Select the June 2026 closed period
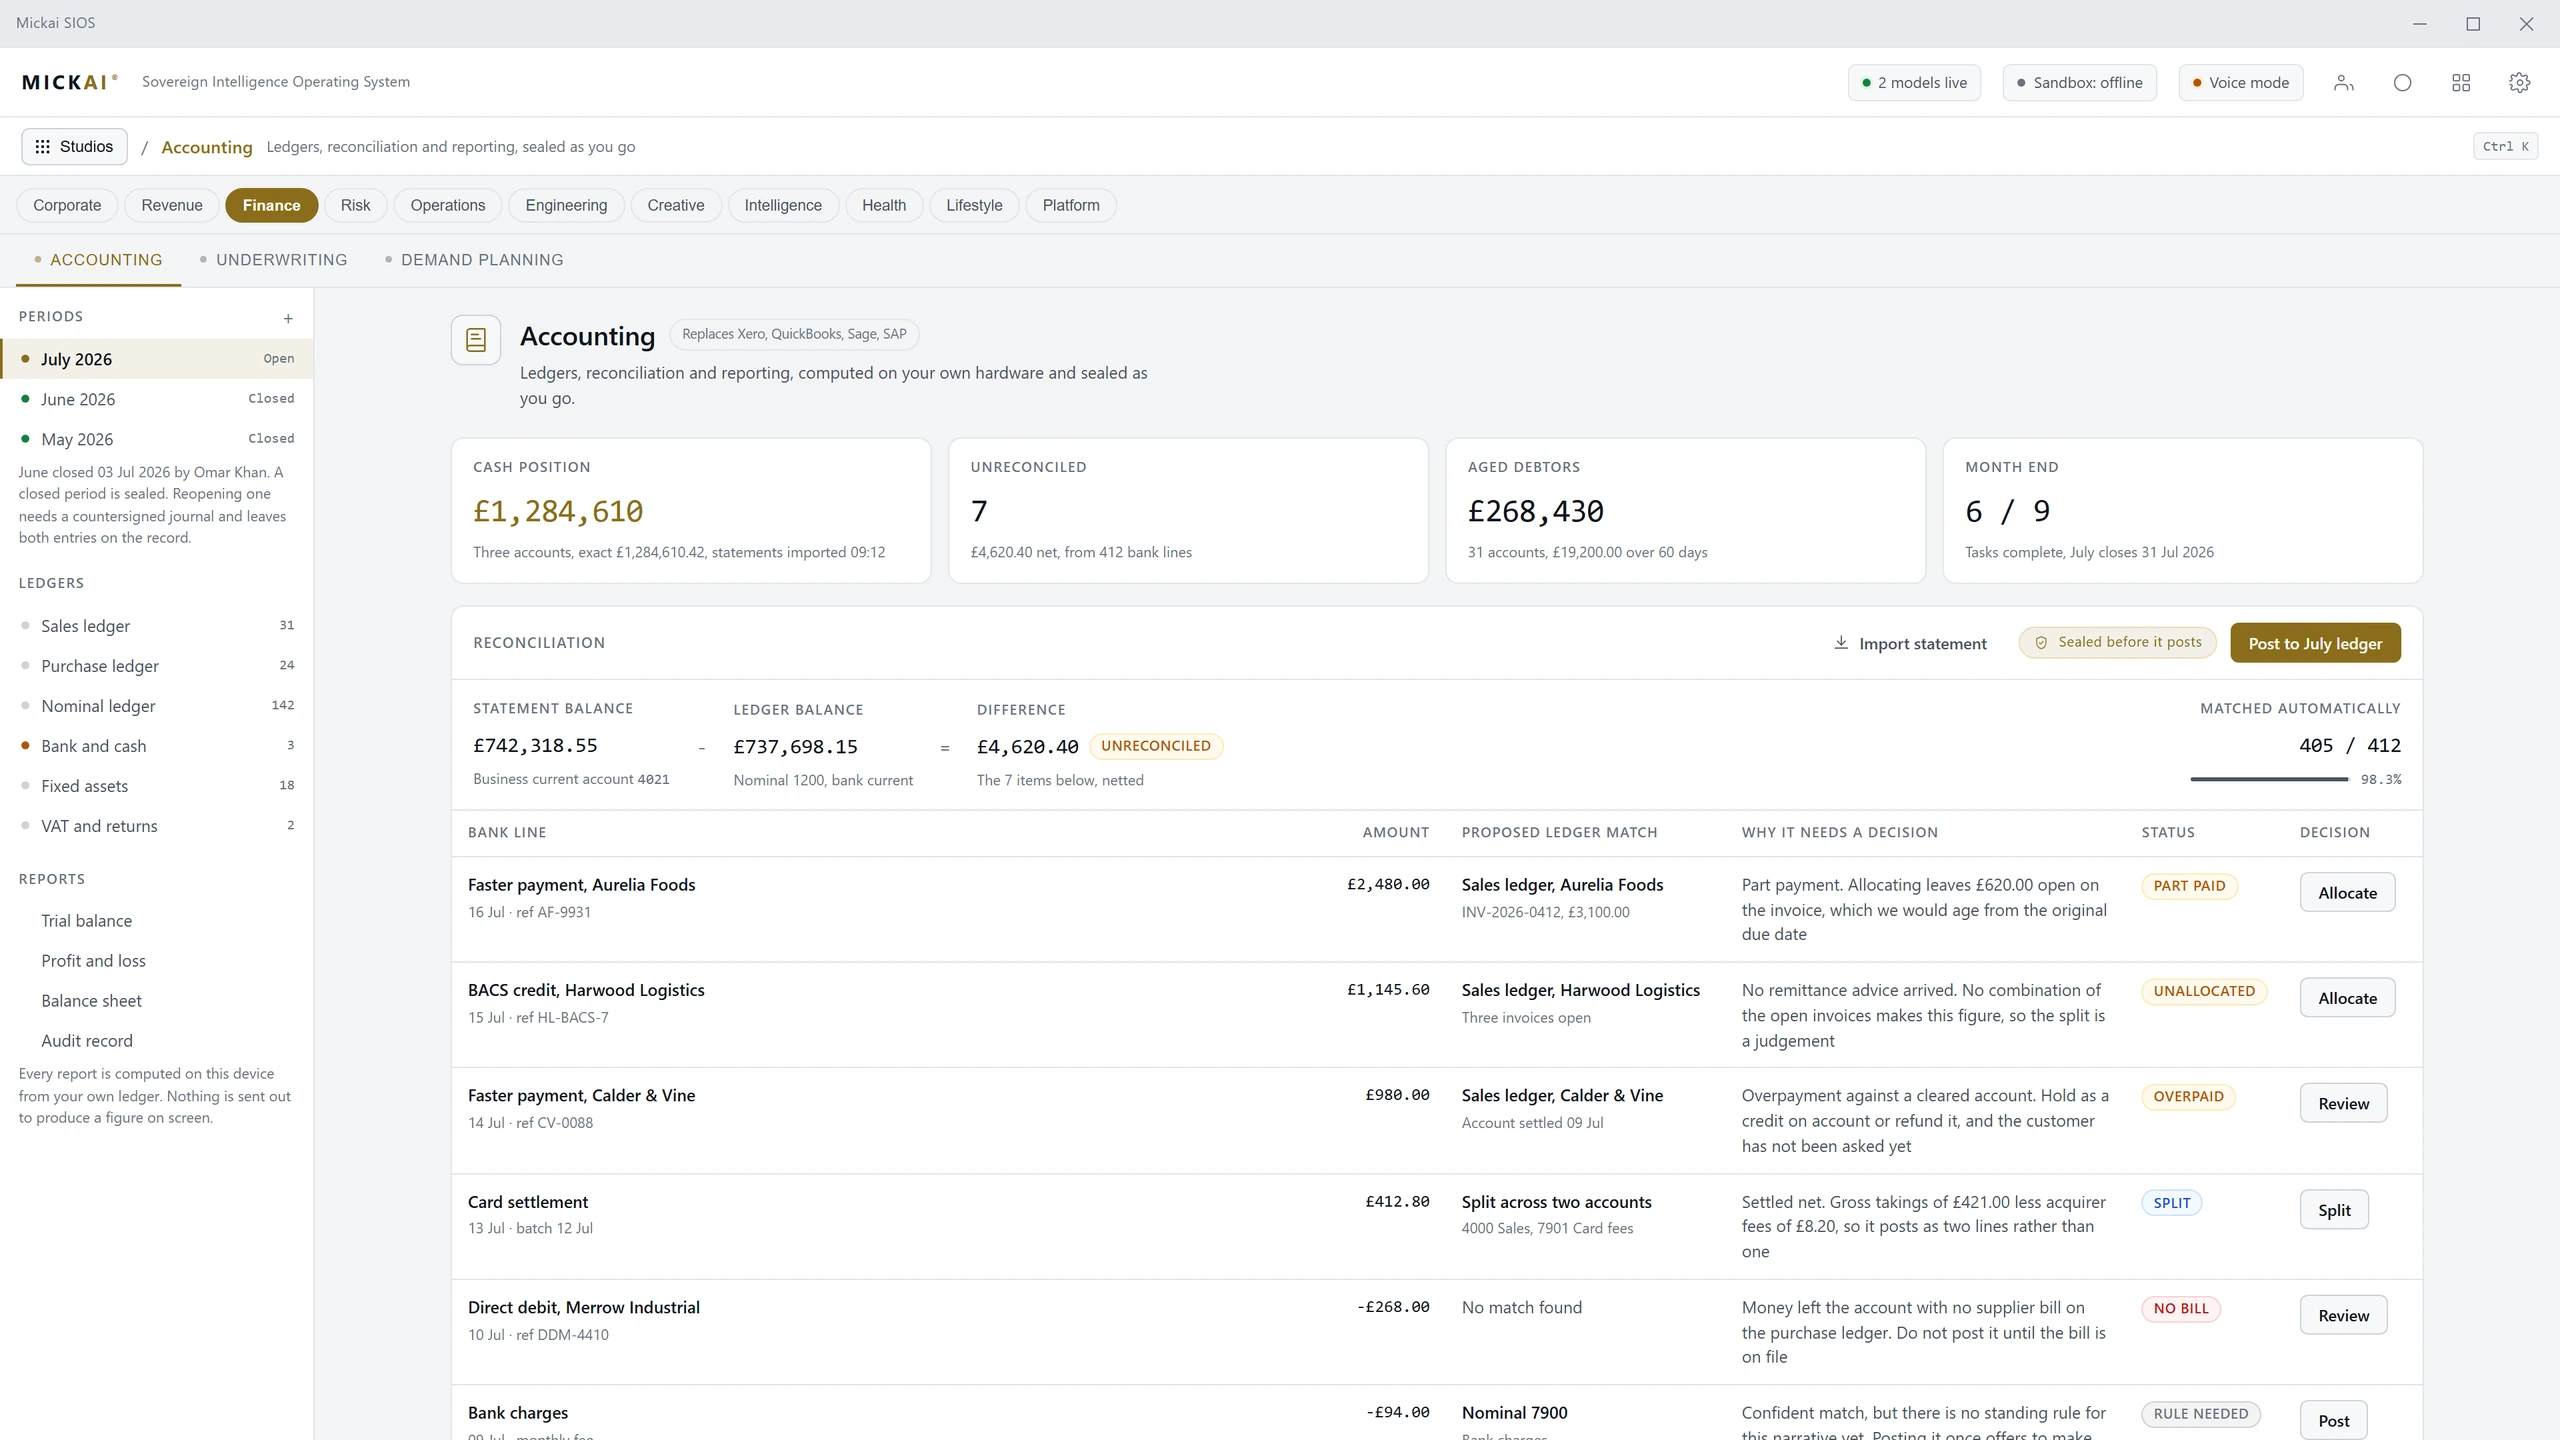The height and width of the screenshot is (1440, 2560). (157, 399)
